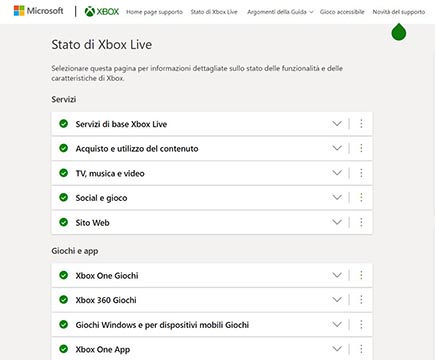The image size is (435, 360).
Task: Open Stato di Xbox Live nav link
Action: (214, 12)
